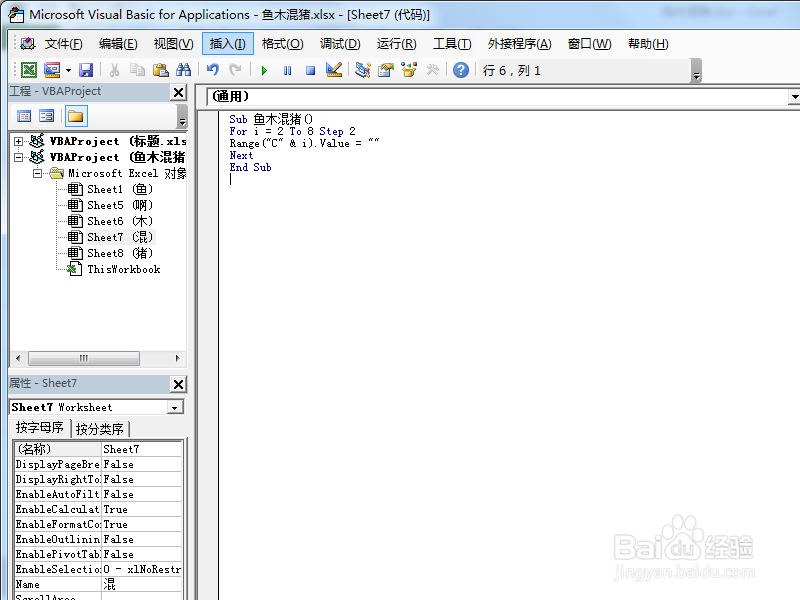Screen dimensions: 800x600
Task: Close the 工程 - VBAProject pane
Action: (179, 92)
